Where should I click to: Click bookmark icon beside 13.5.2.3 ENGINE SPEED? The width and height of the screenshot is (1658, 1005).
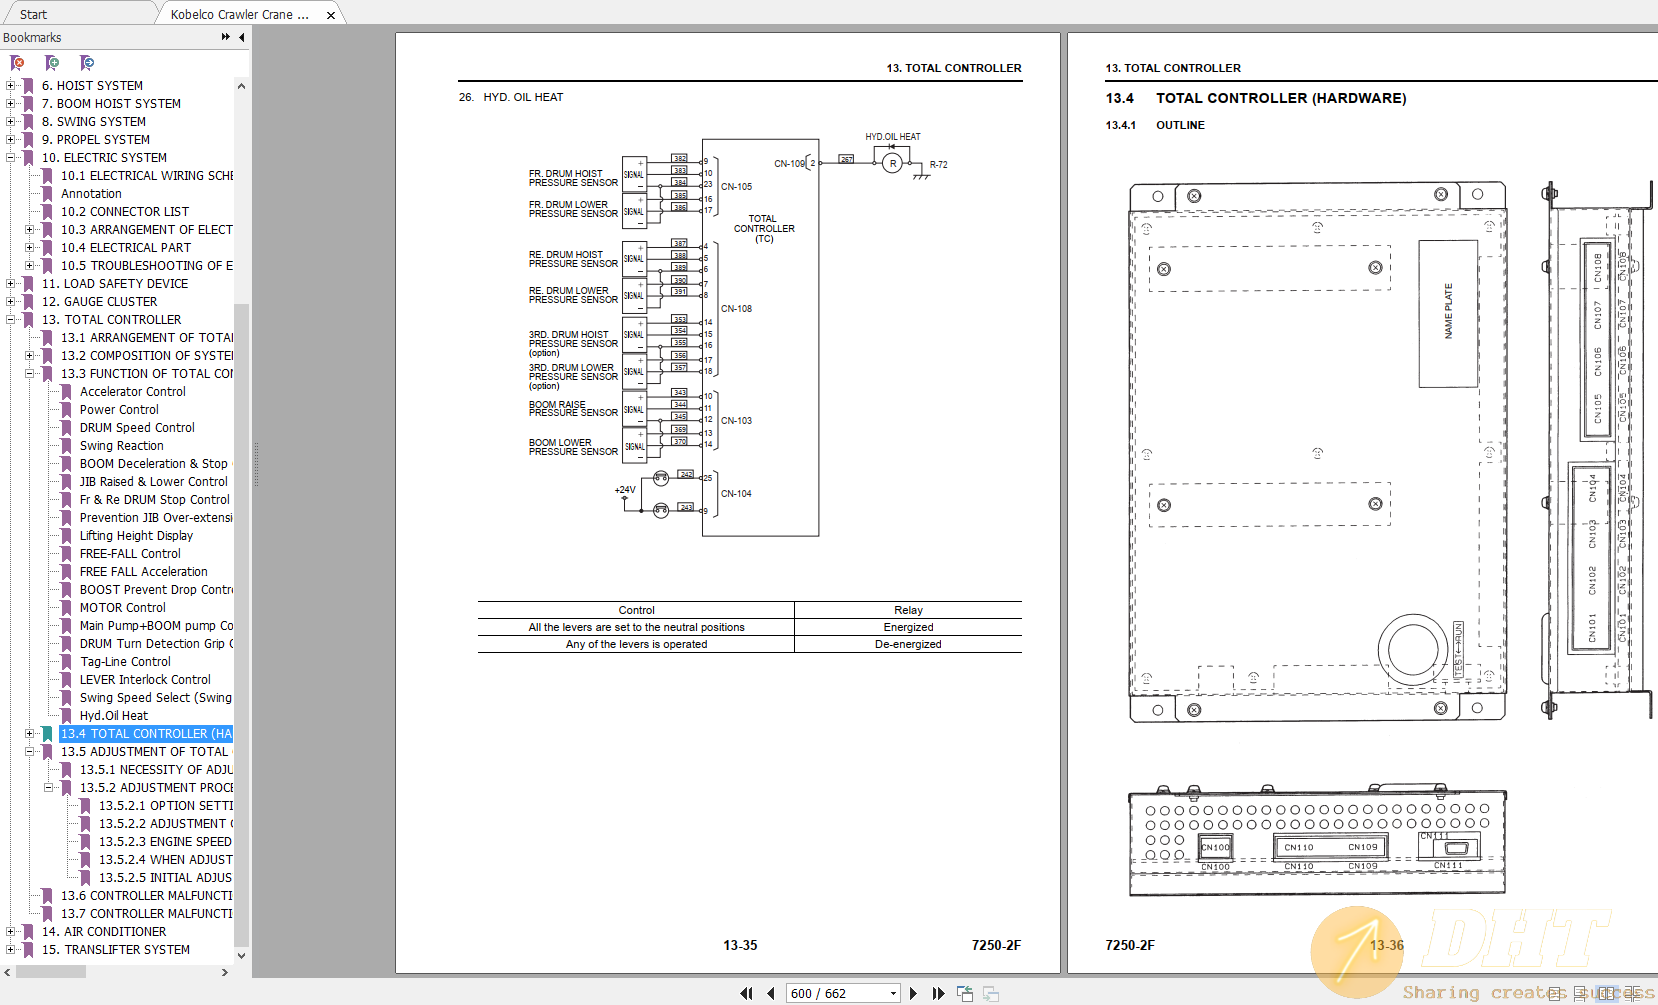point(85,842)
